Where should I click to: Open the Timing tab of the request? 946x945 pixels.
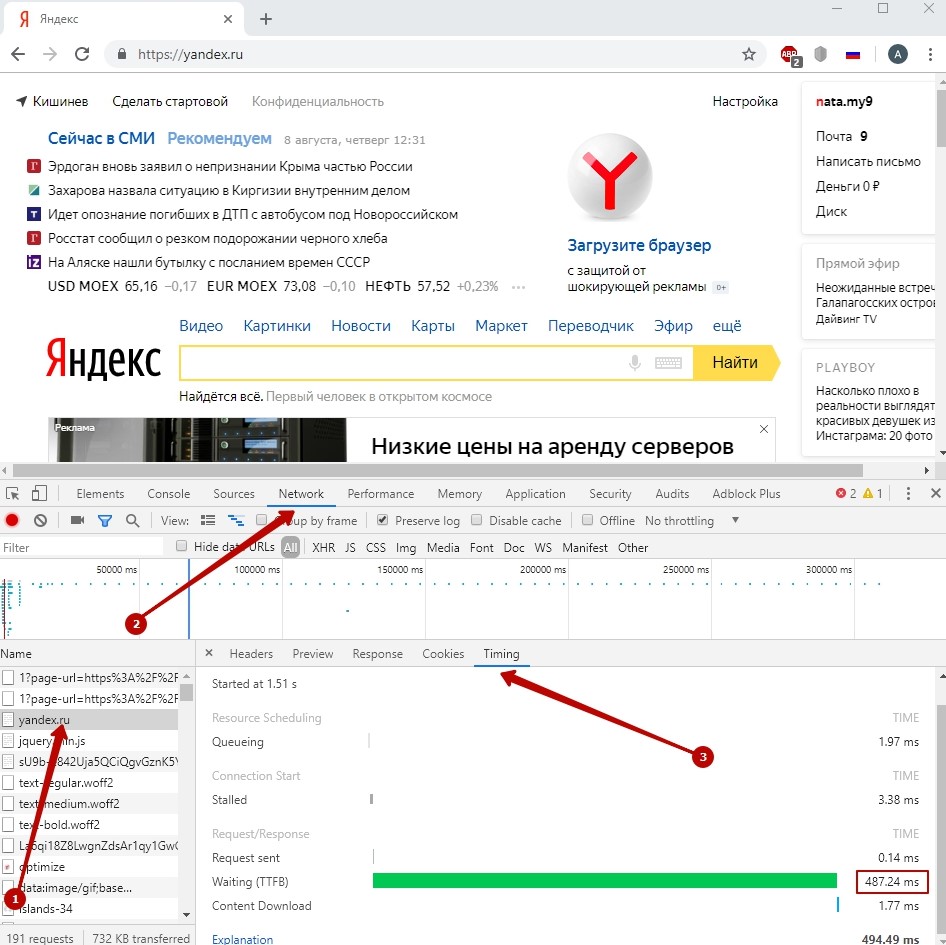click(501, 654)
